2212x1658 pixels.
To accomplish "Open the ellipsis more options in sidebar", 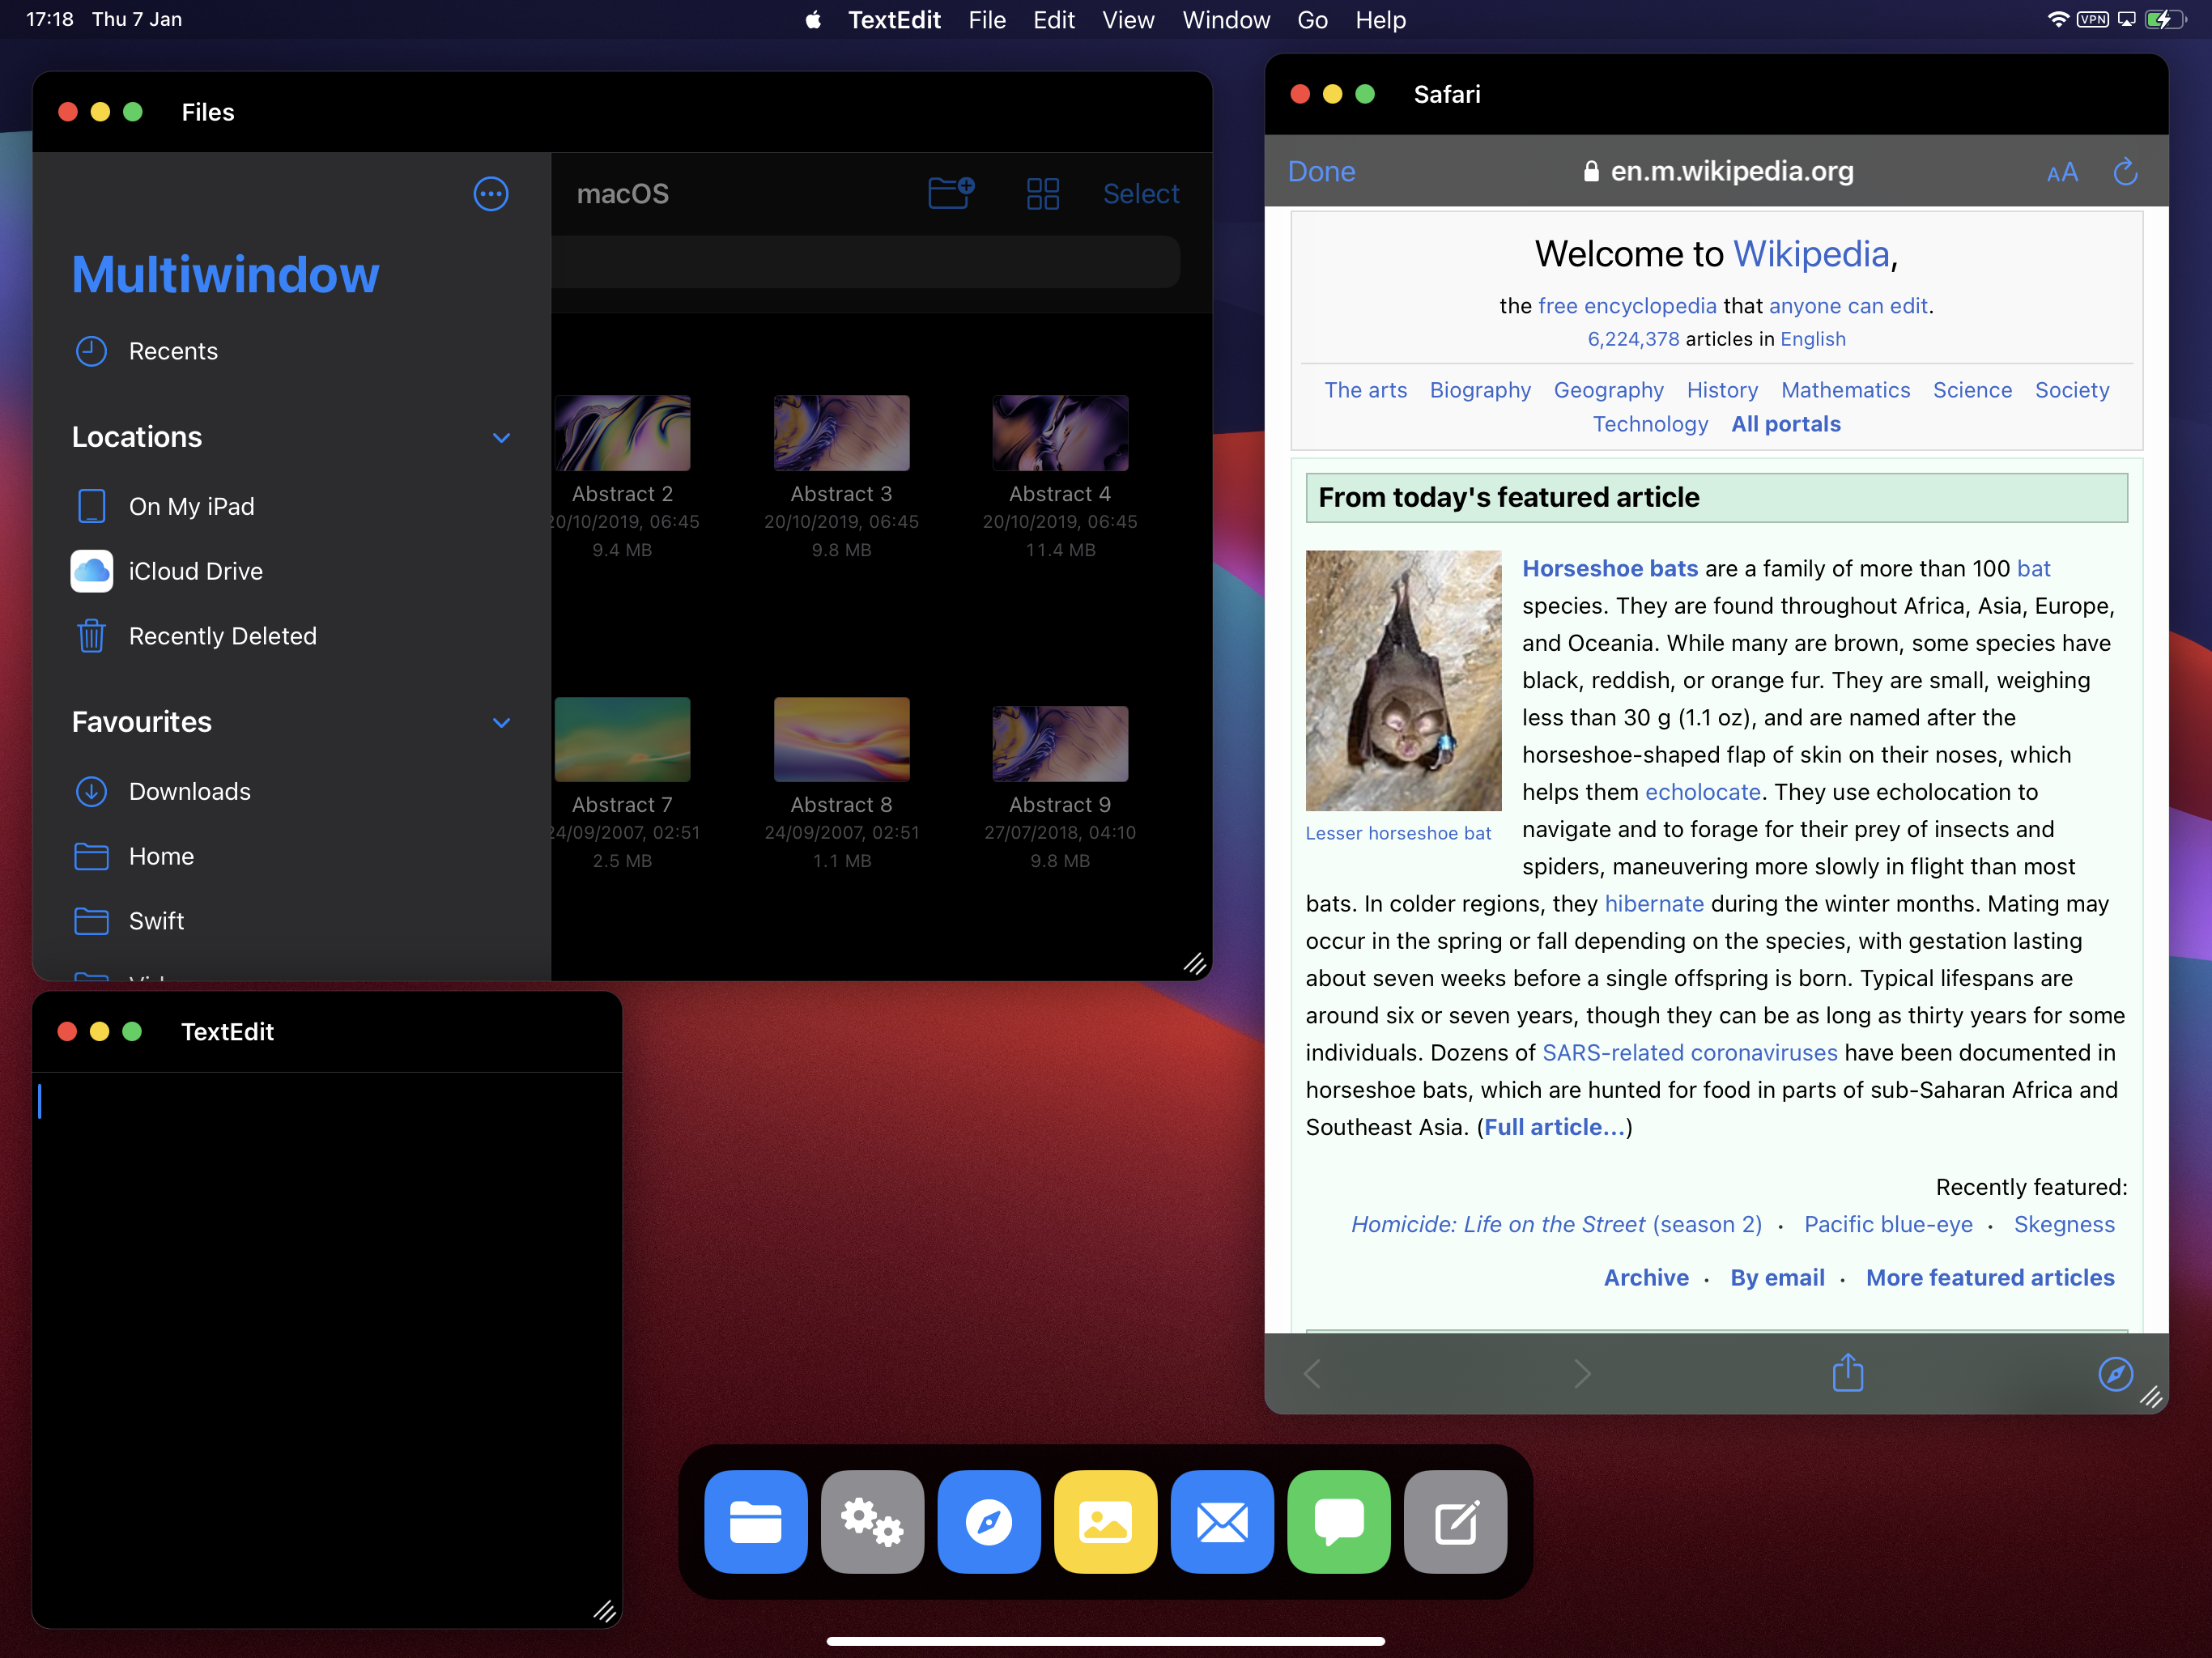I will pyautogui.click(x=490, y=193).
